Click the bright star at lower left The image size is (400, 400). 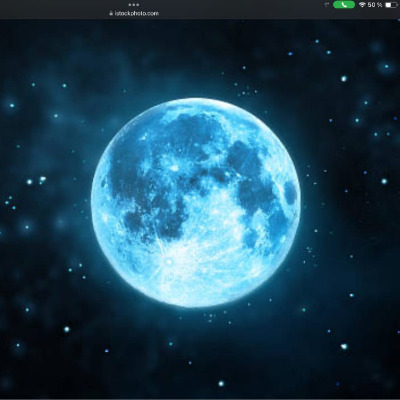pyautogui.click(x=67, y=329)
